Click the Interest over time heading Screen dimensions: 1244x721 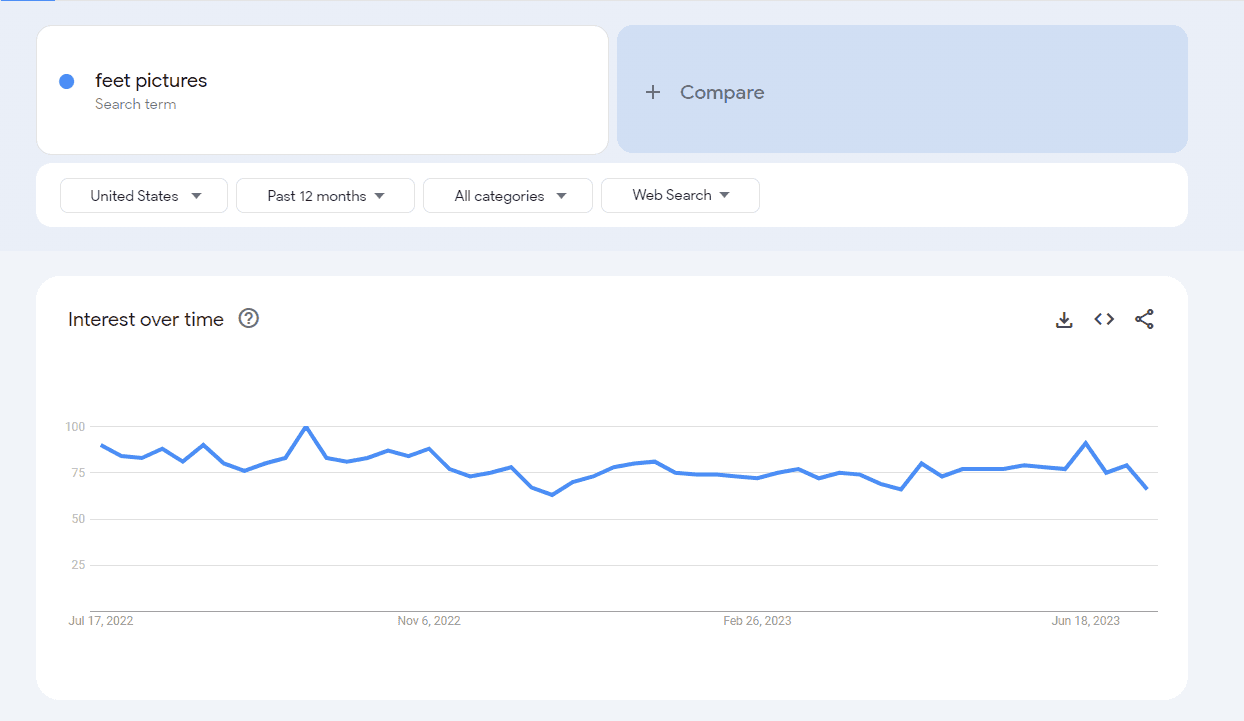pos(146,319)
